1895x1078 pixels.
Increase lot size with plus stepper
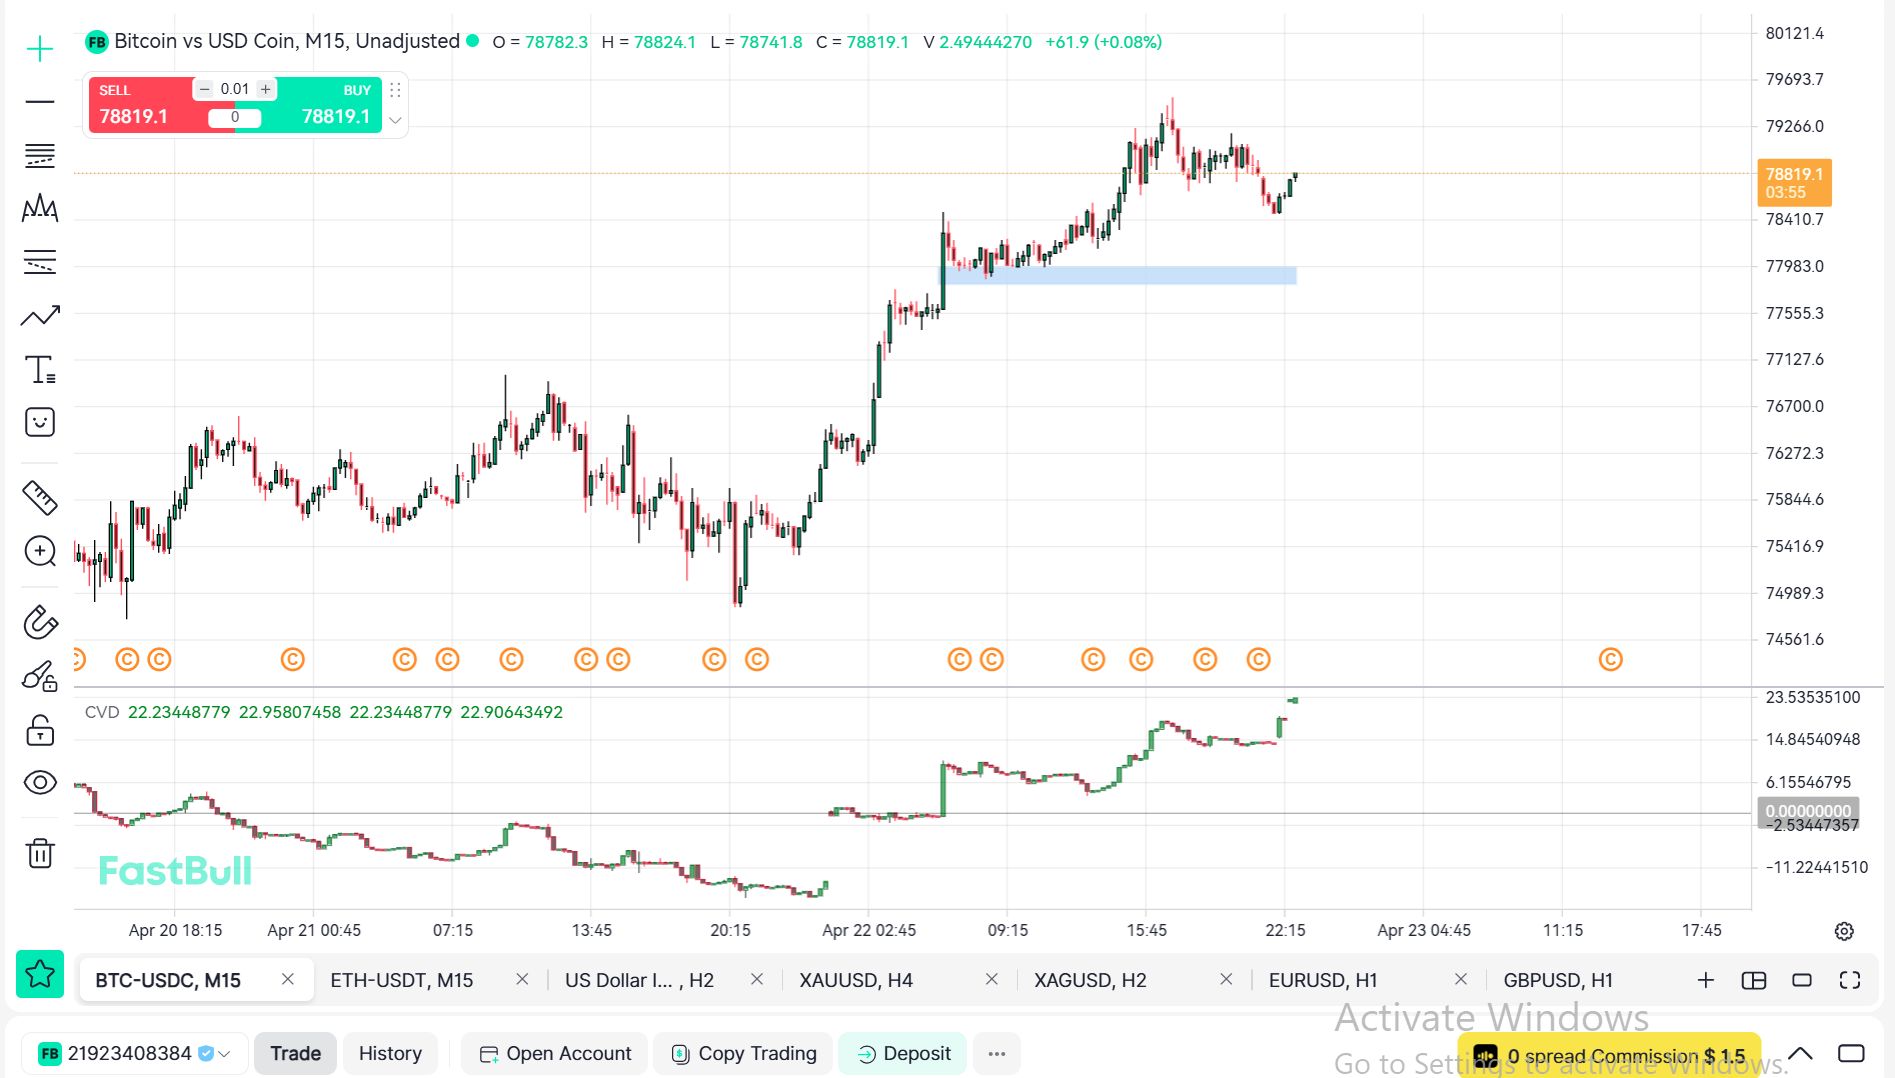266,89
